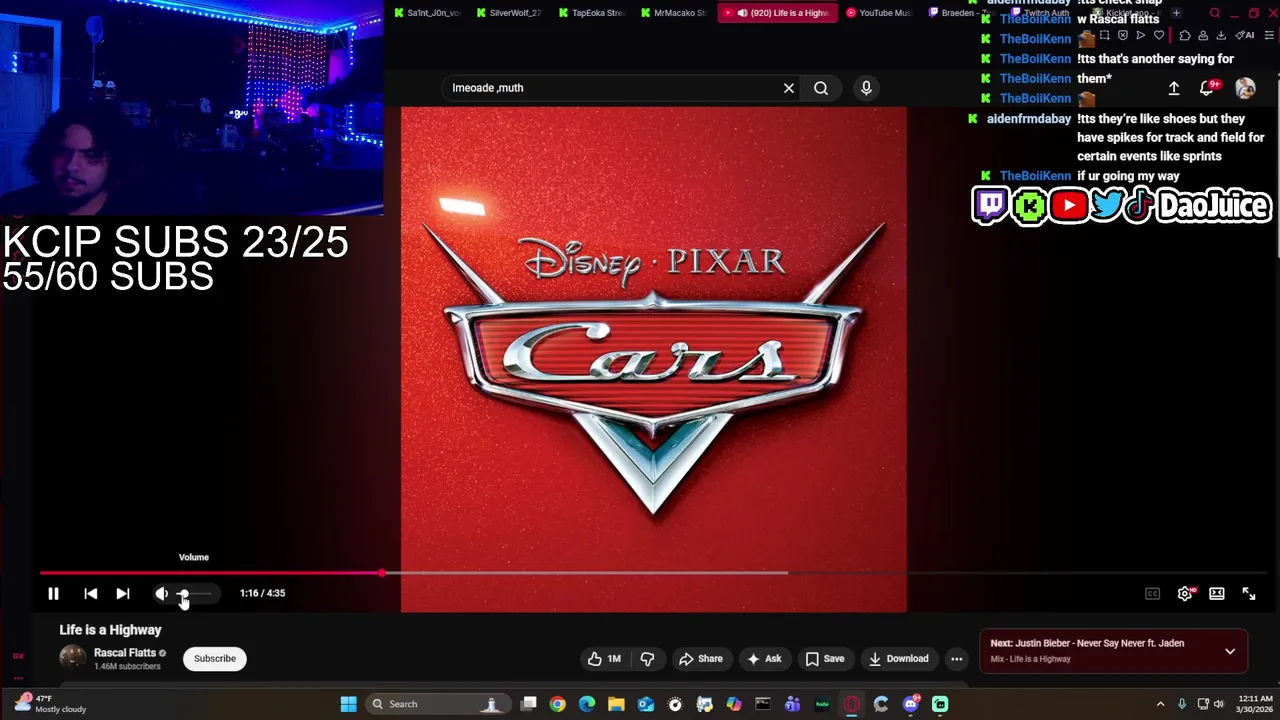Open Opera GX from the taskbar

click(852, 704)
